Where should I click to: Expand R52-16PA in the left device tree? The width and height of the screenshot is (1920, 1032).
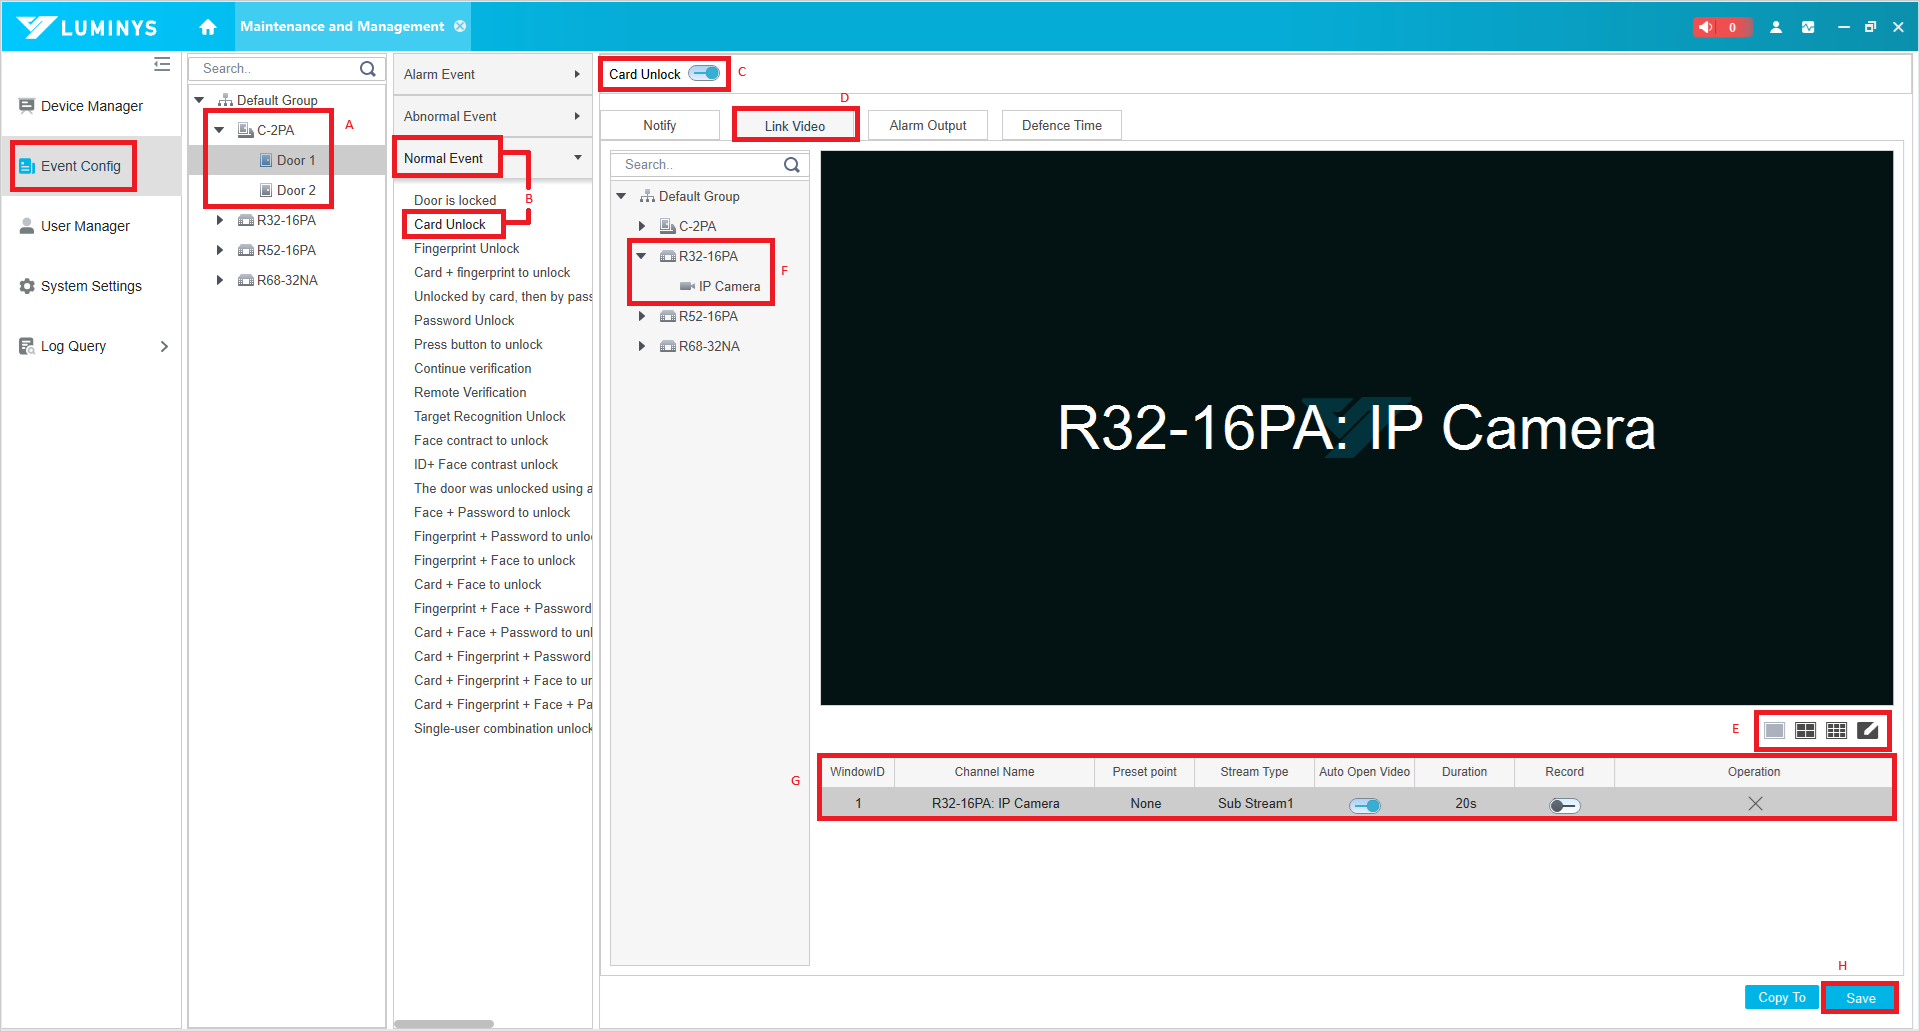click(x=220, y=250)
